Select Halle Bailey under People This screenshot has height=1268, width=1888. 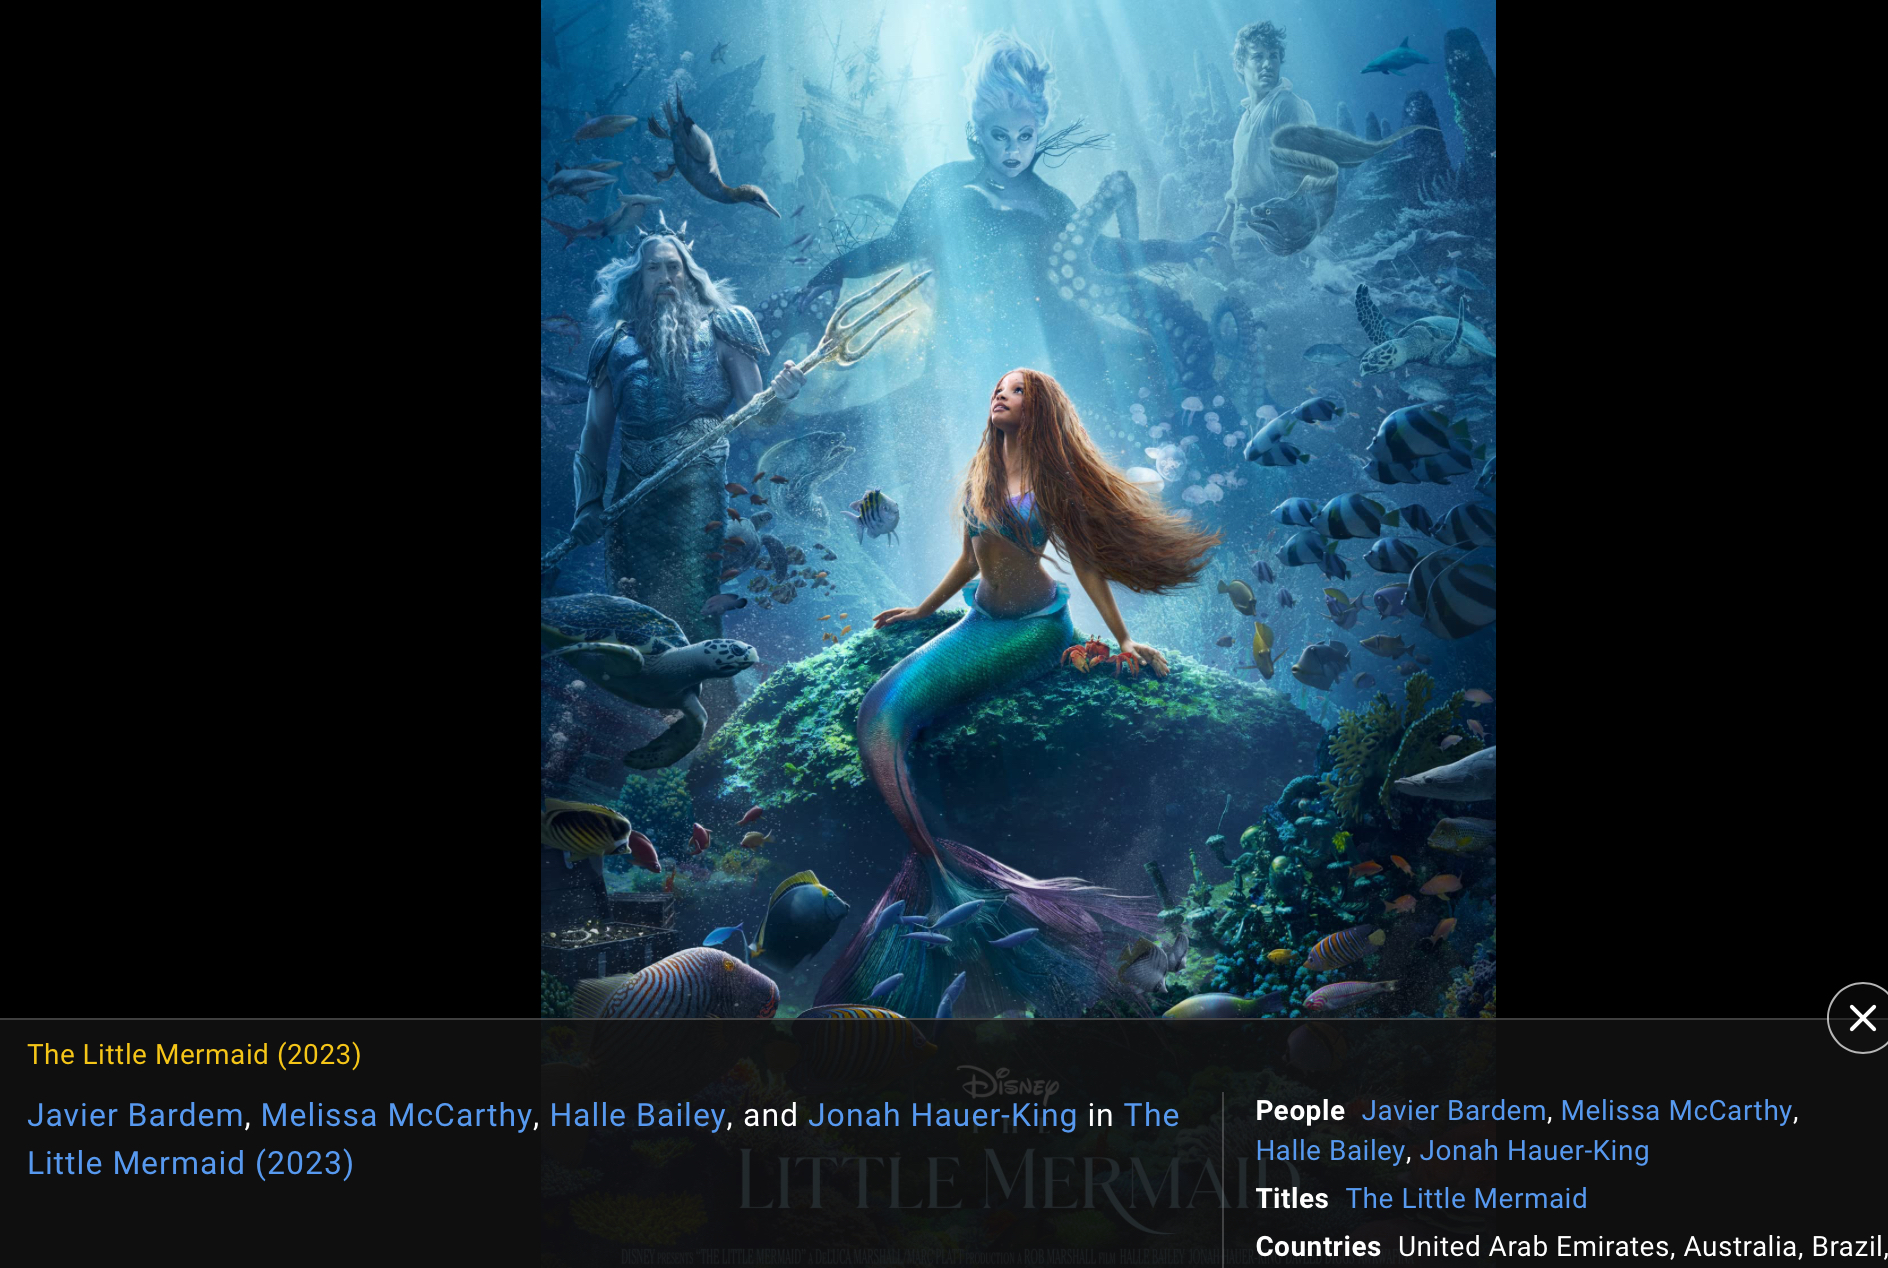(x=1330, y=1151)
